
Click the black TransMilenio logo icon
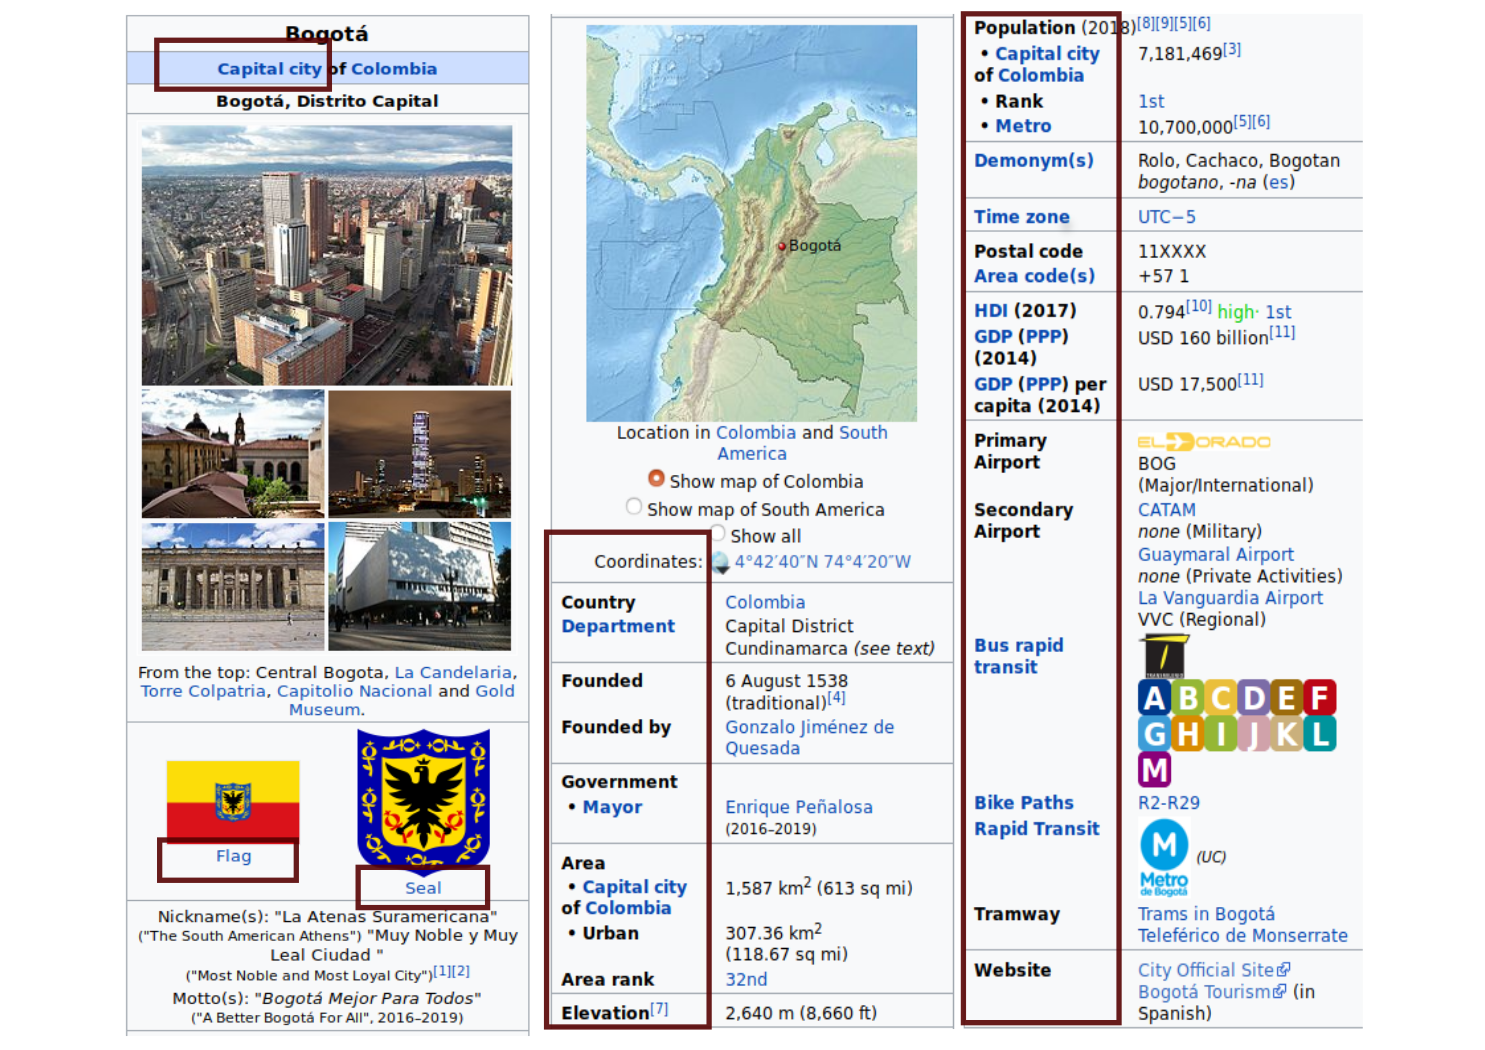tap(1164, 656)
